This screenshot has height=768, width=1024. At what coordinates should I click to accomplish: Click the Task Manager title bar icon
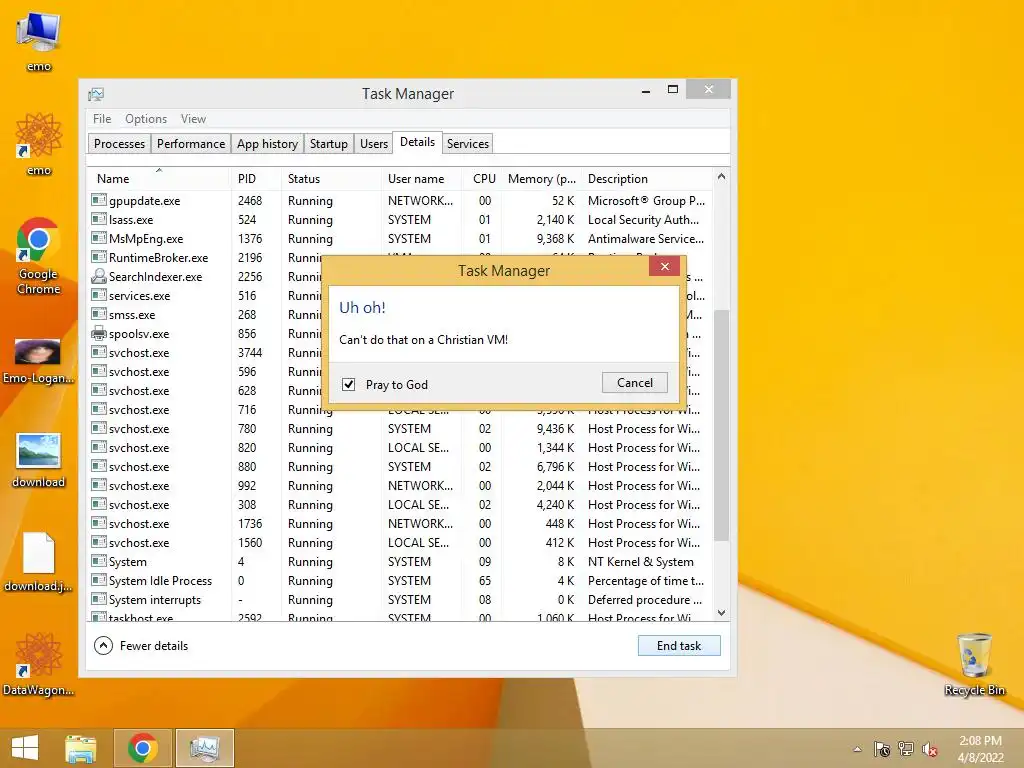tap(96, 94)
